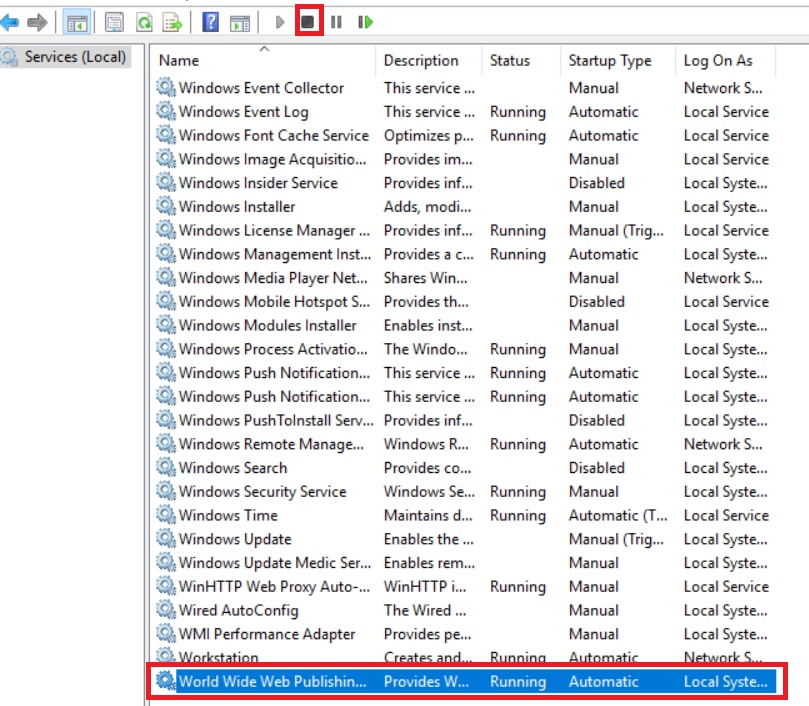
Task: Click 'Maintains d...' description of Windows Time
Action: 428,515
